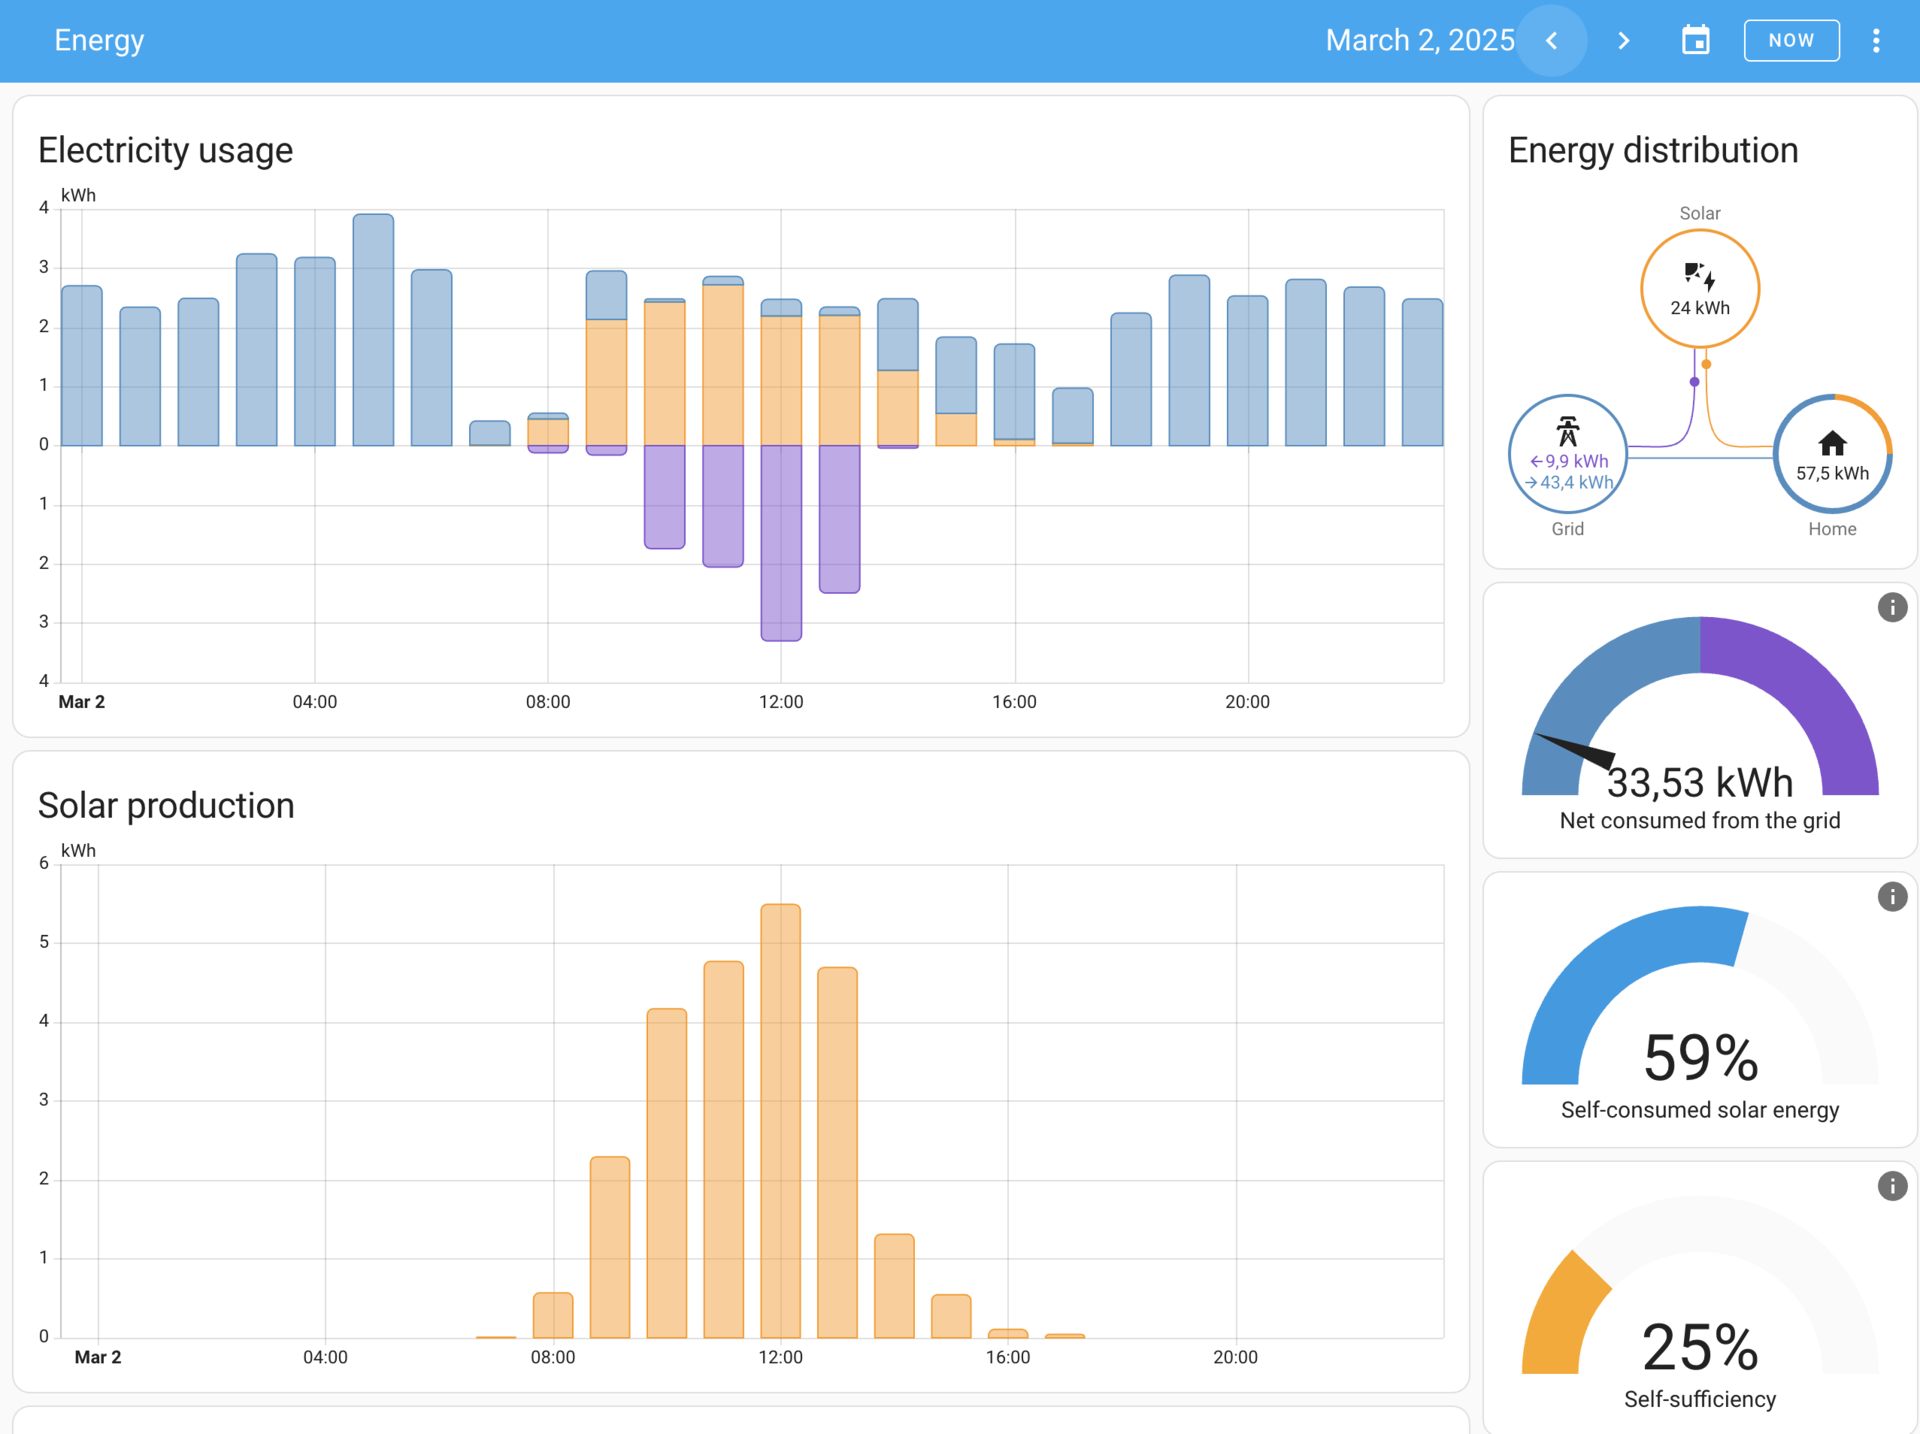The image size is (1920, 1434).
Task: Click the Net consumed from the grid label
Action: [1700, 821]
